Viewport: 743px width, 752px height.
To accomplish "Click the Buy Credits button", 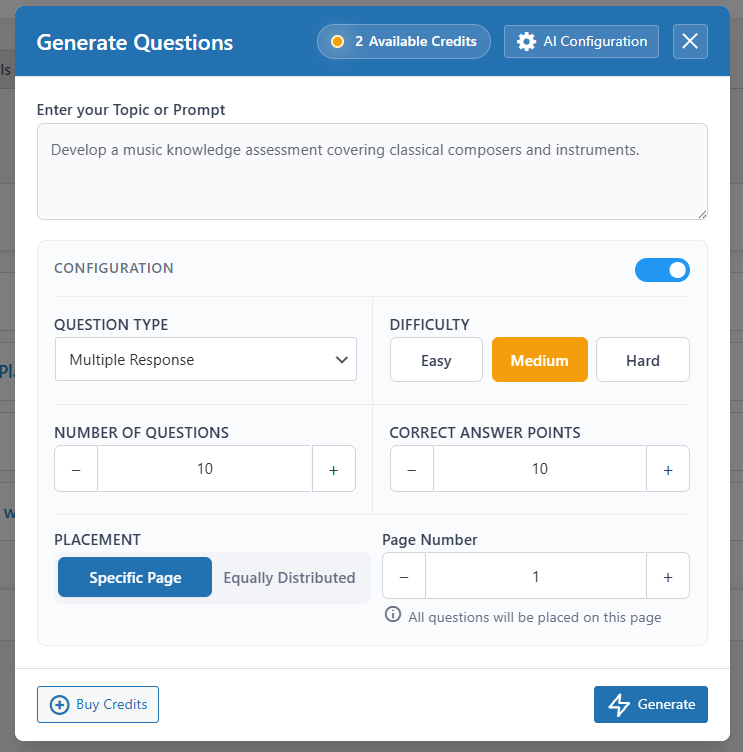I will [x=98, y=704].
